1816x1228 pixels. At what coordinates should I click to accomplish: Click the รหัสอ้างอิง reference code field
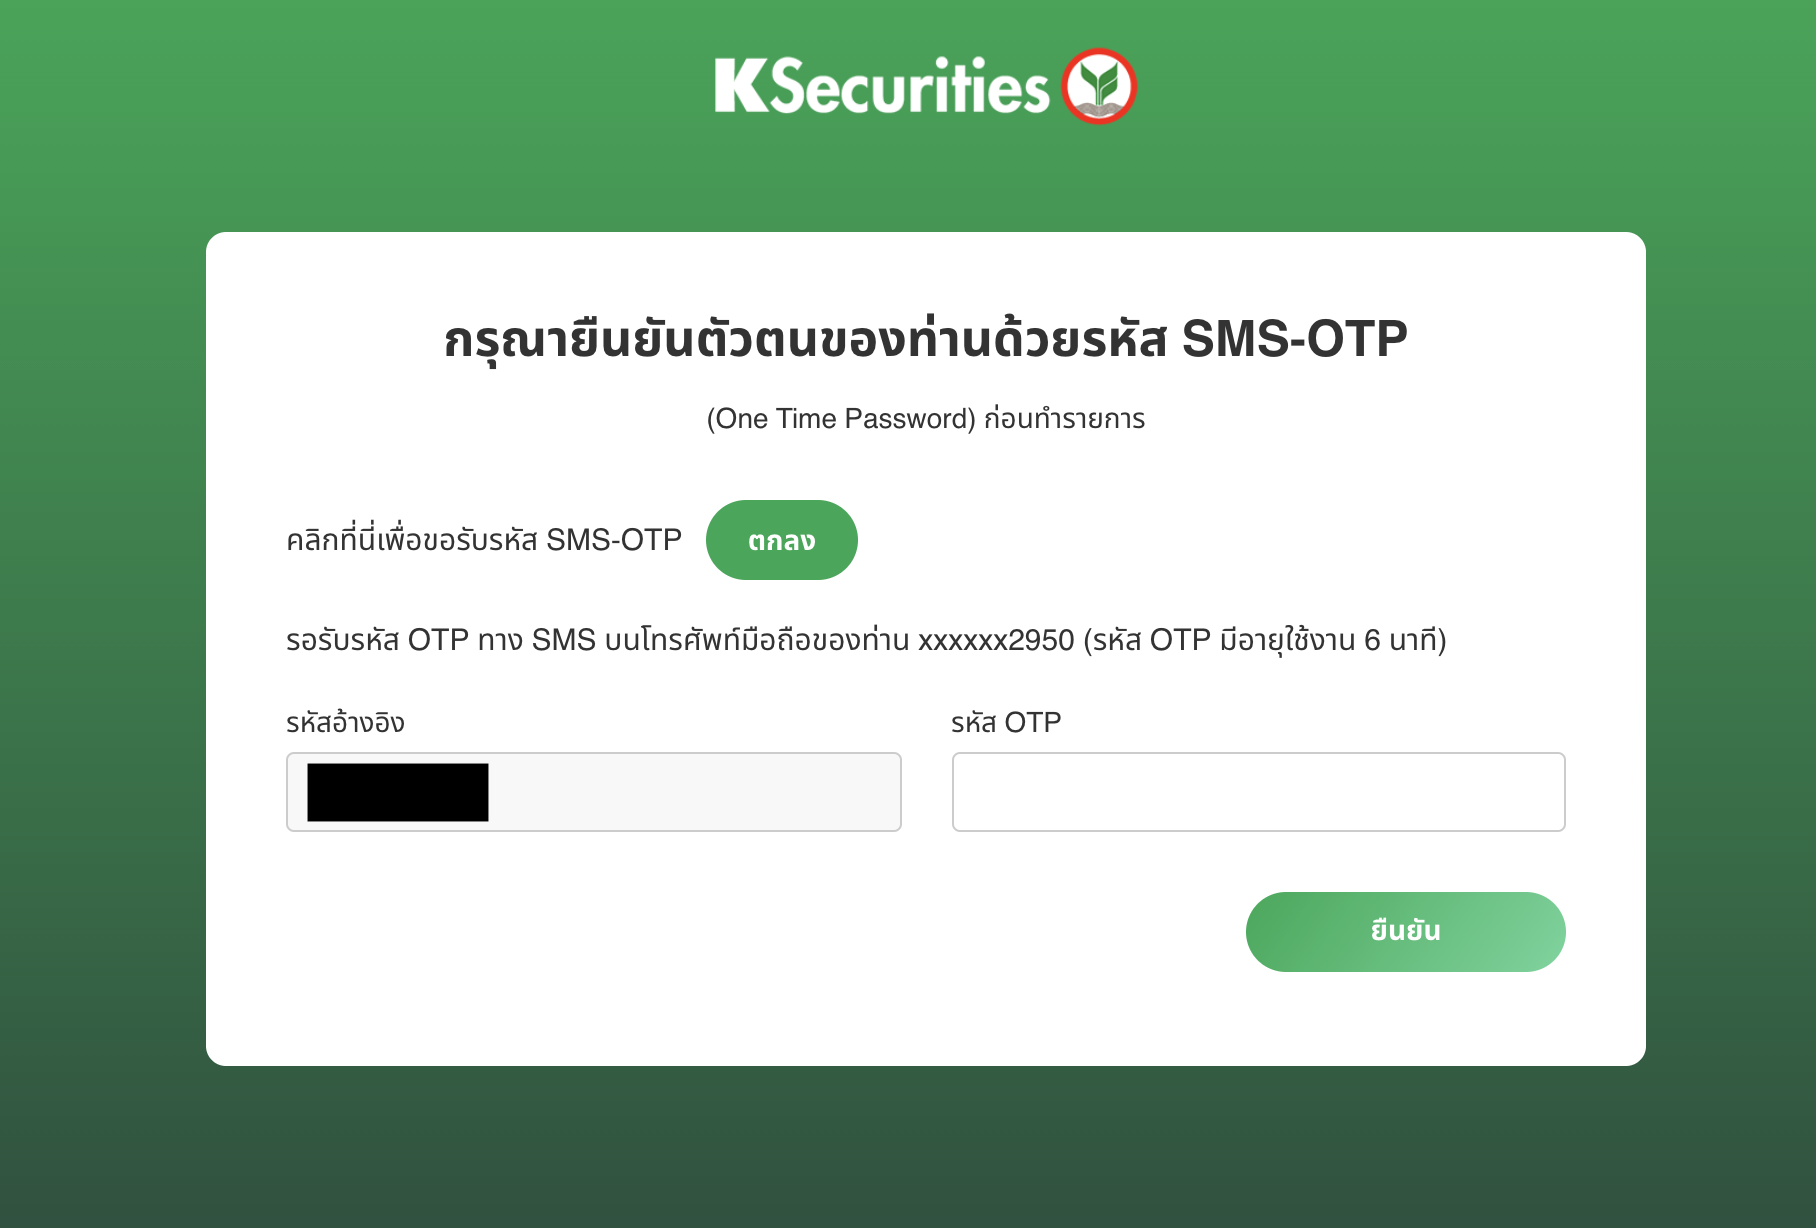[594, 792]
